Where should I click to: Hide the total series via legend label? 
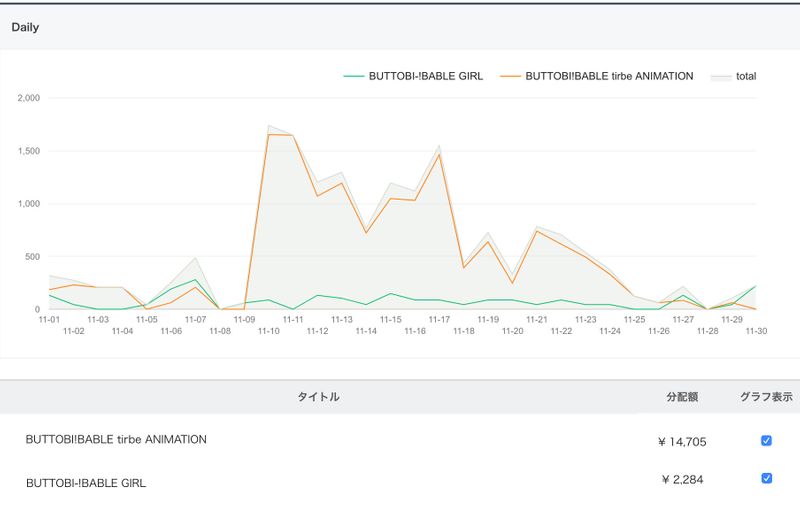coord(745,76)
